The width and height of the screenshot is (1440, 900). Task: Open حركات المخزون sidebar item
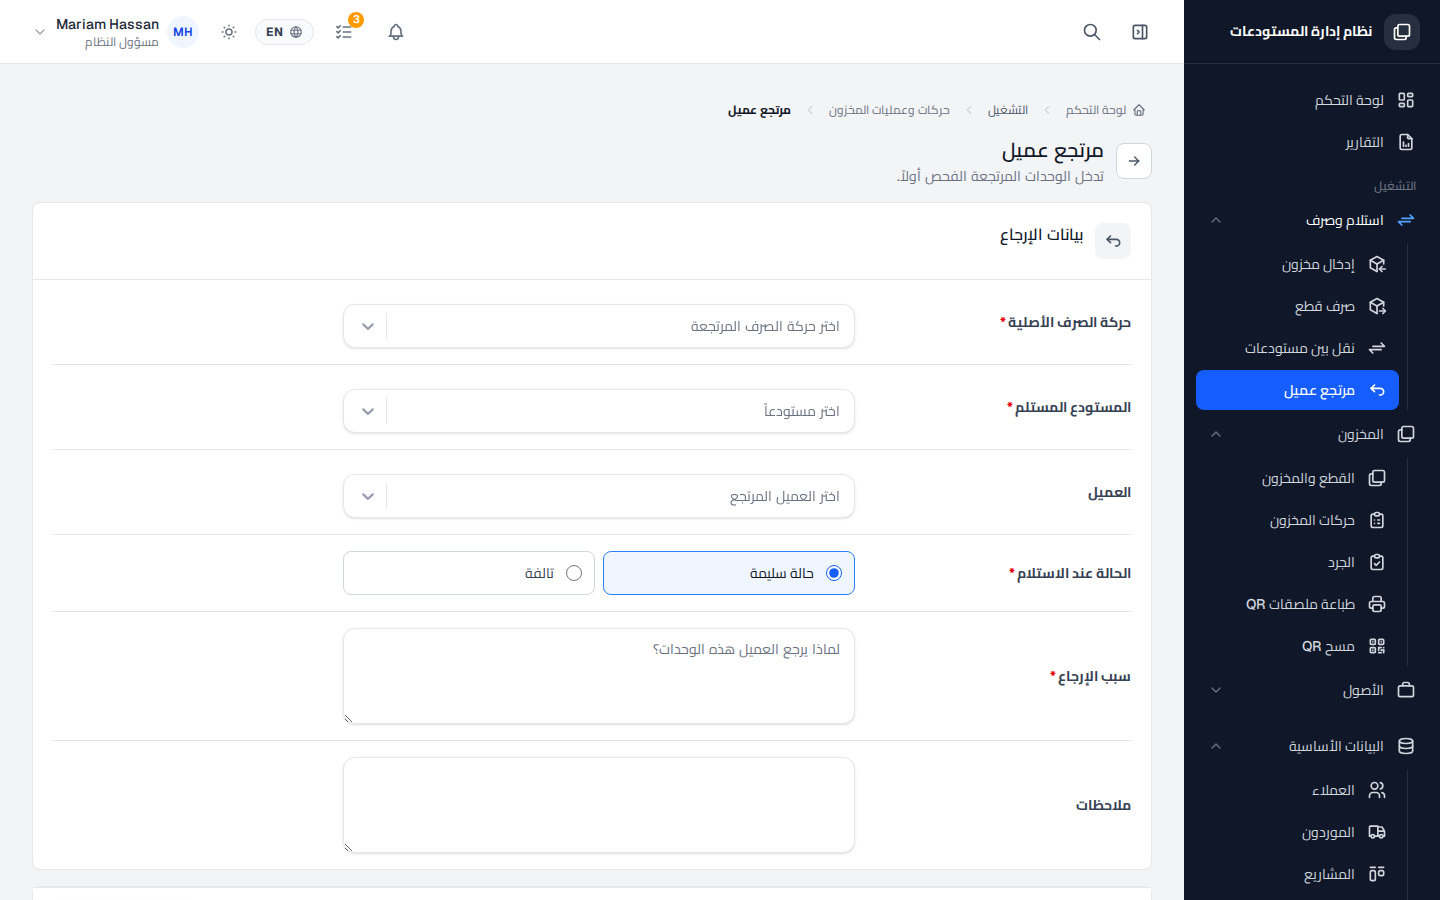pyautogui.click(x=1298, y=520)
